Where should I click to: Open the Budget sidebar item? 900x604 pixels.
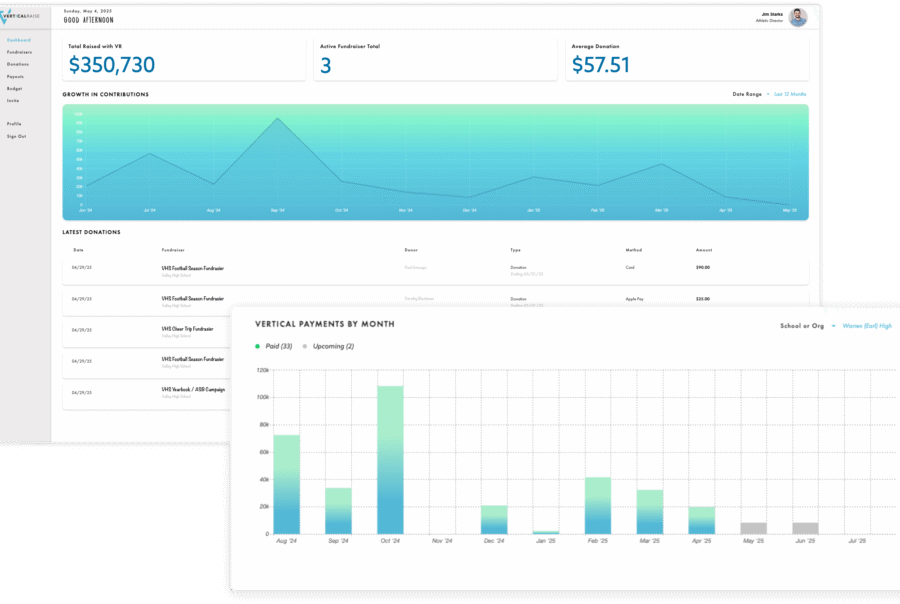coord(14,88)
